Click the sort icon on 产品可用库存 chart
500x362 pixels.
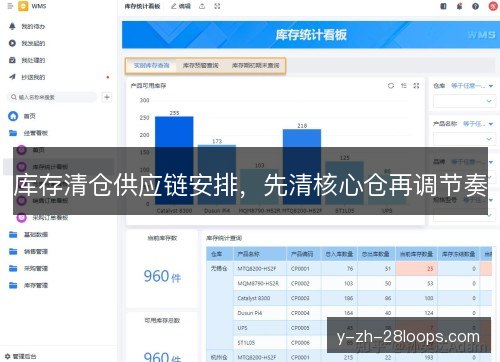pos(404,86)
